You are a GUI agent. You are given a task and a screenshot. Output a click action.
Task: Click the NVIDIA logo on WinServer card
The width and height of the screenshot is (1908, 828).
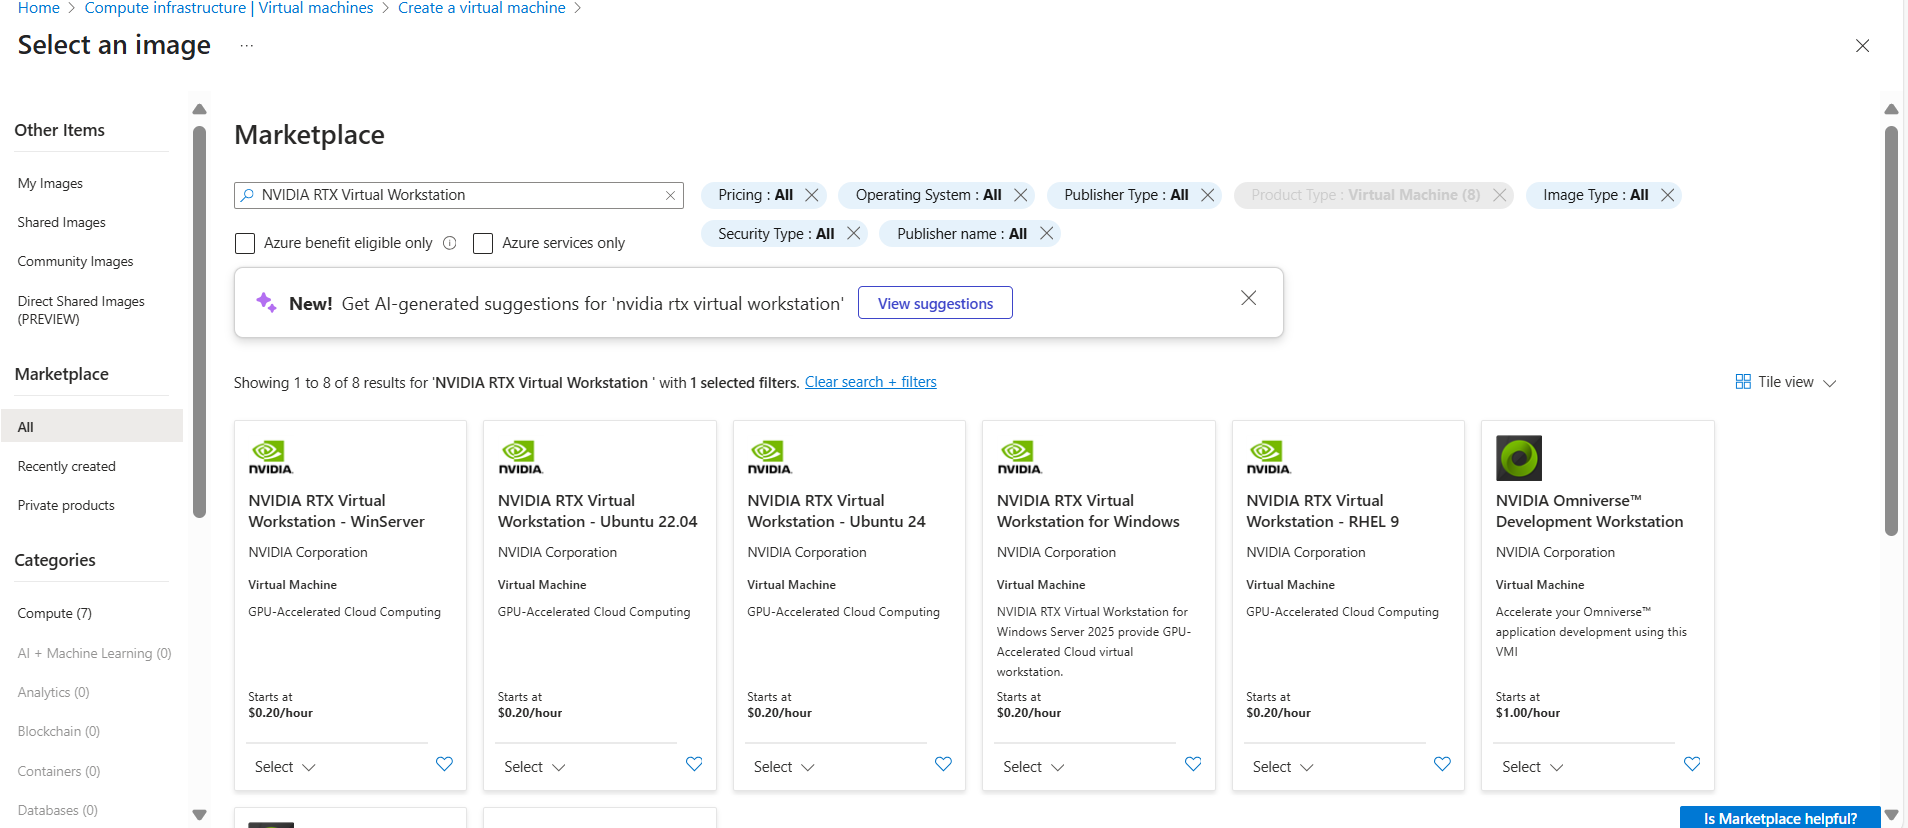pos(270,457)
